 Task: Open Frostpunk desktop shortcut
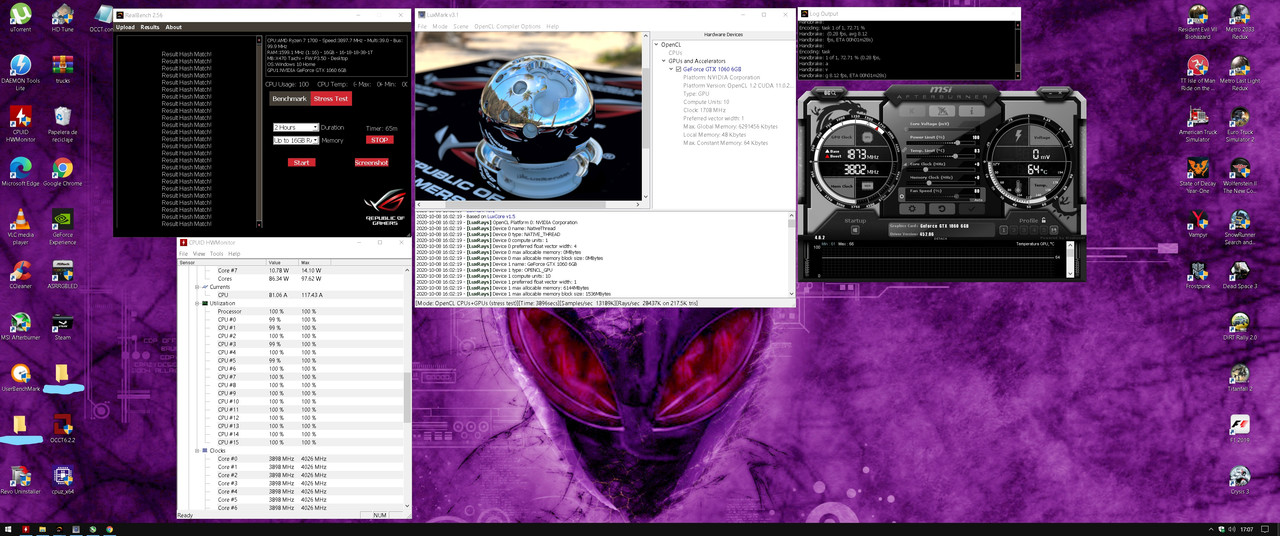(1197, 274)
